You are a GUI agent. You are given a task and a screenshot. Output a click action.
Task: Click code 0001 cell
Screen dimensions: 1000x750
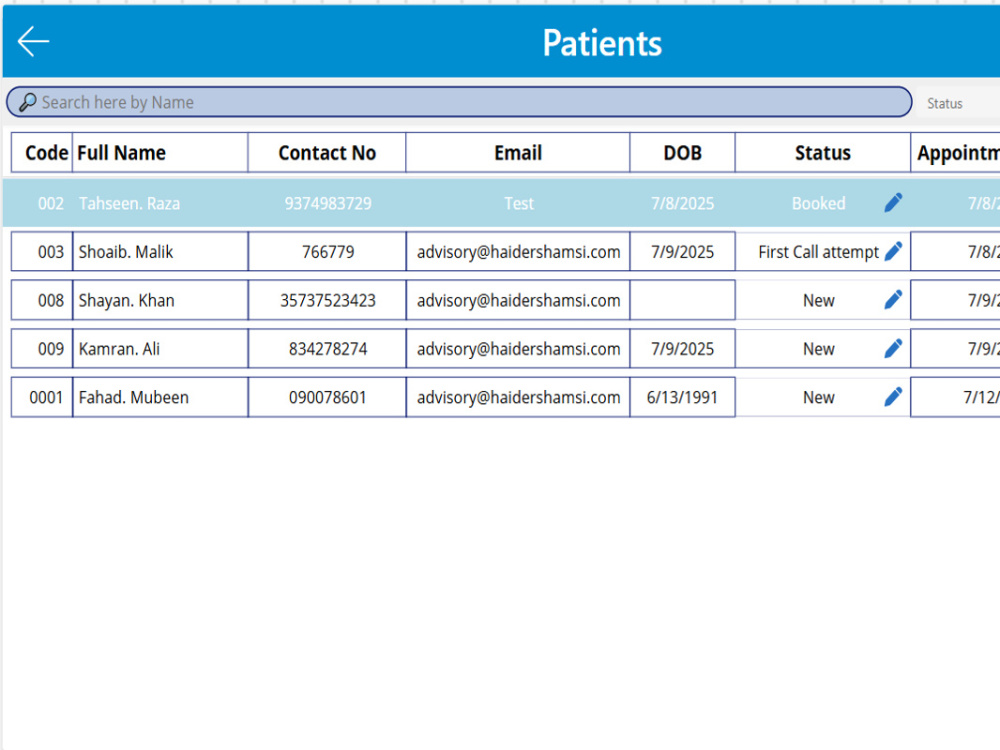(42, 397)
